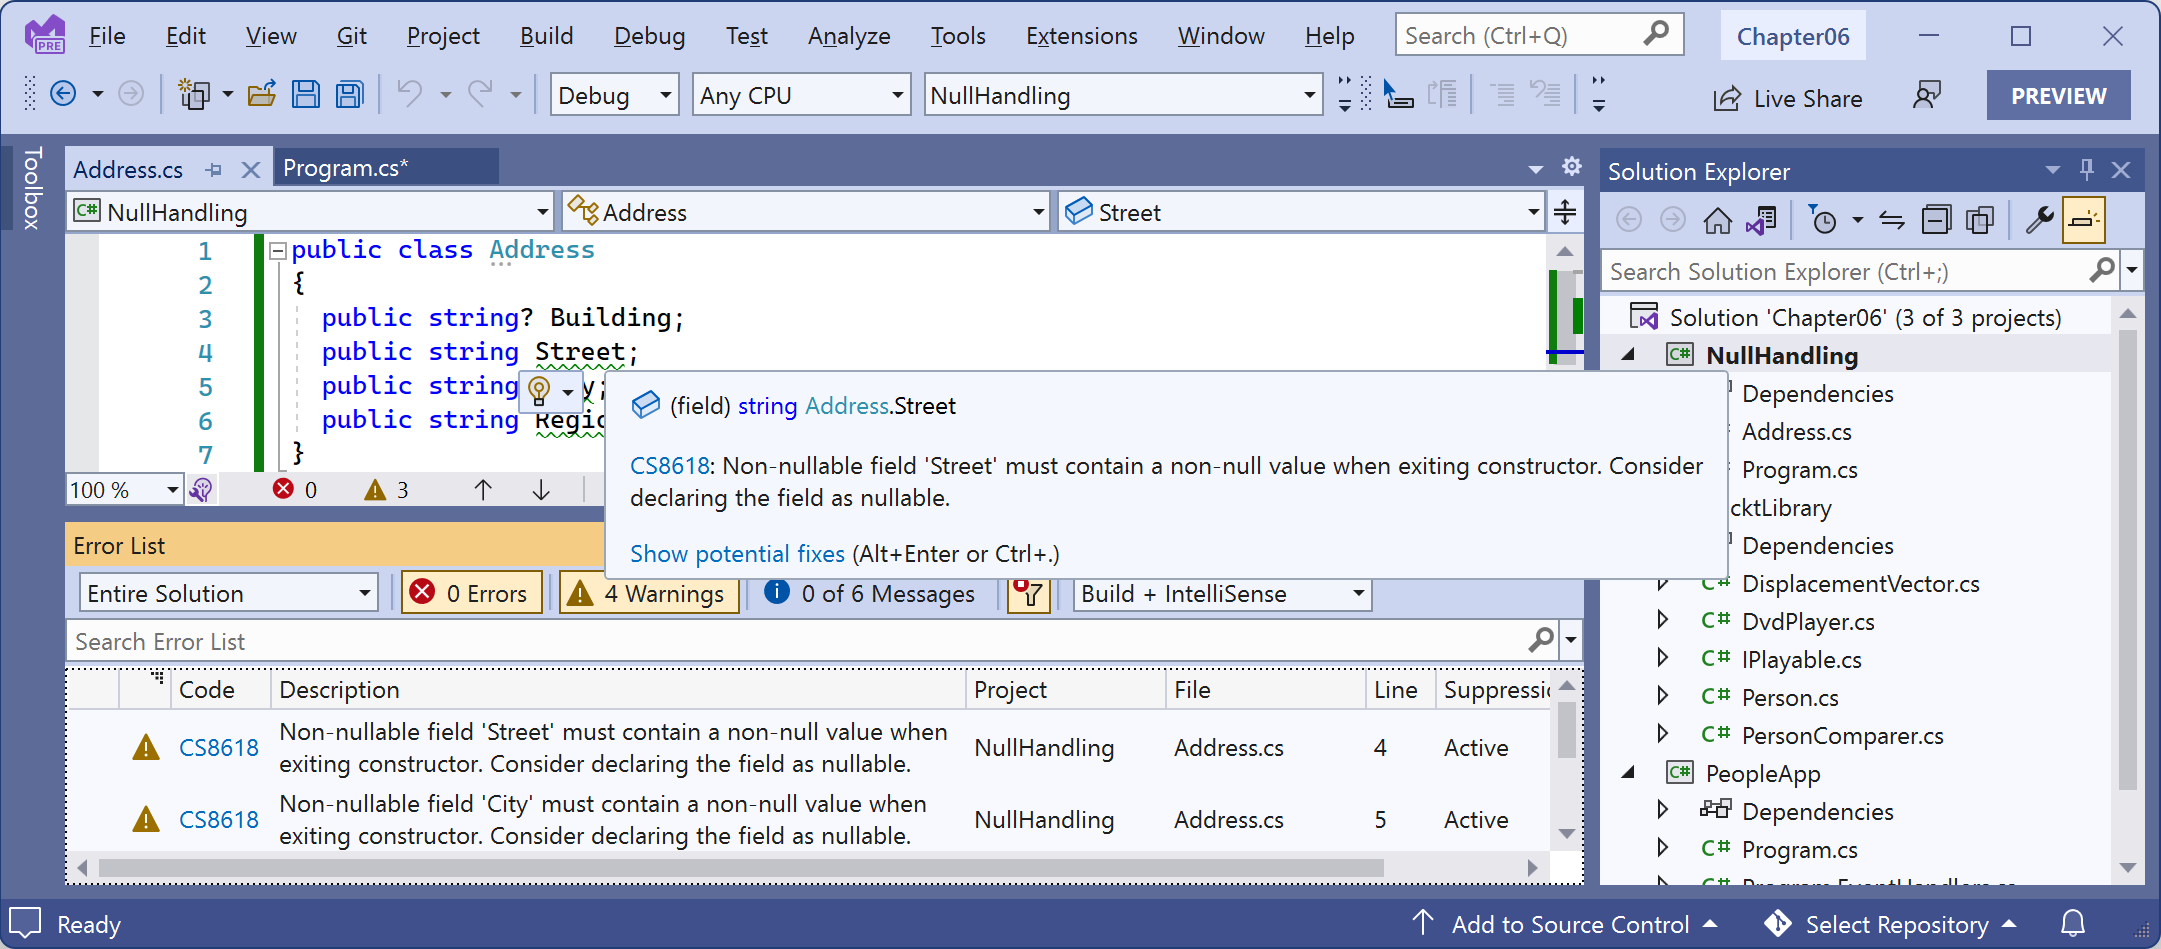This screenshot has height=949, width=2161.
Task: Click Add to Source Control button
Action: (1566, 925)
